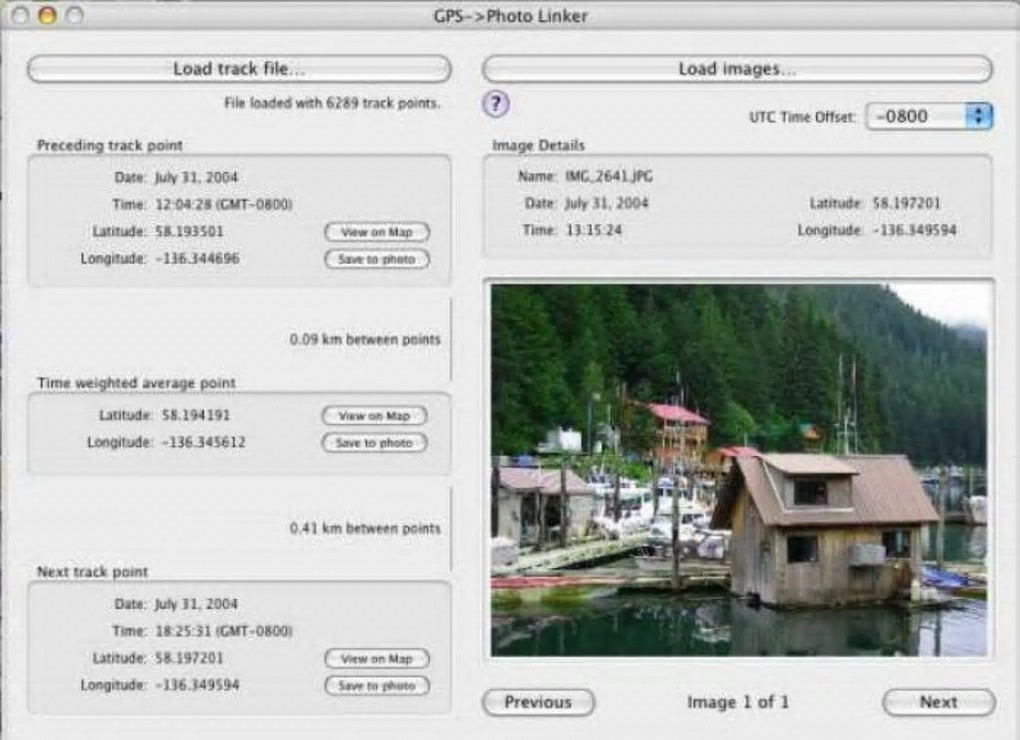Open the UTC Time Offset dropdown

click(x=929, y=117)
